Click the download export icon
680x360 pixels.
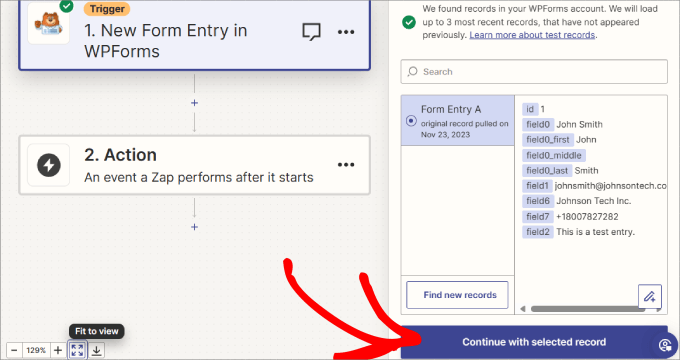(x=97, y=350)
